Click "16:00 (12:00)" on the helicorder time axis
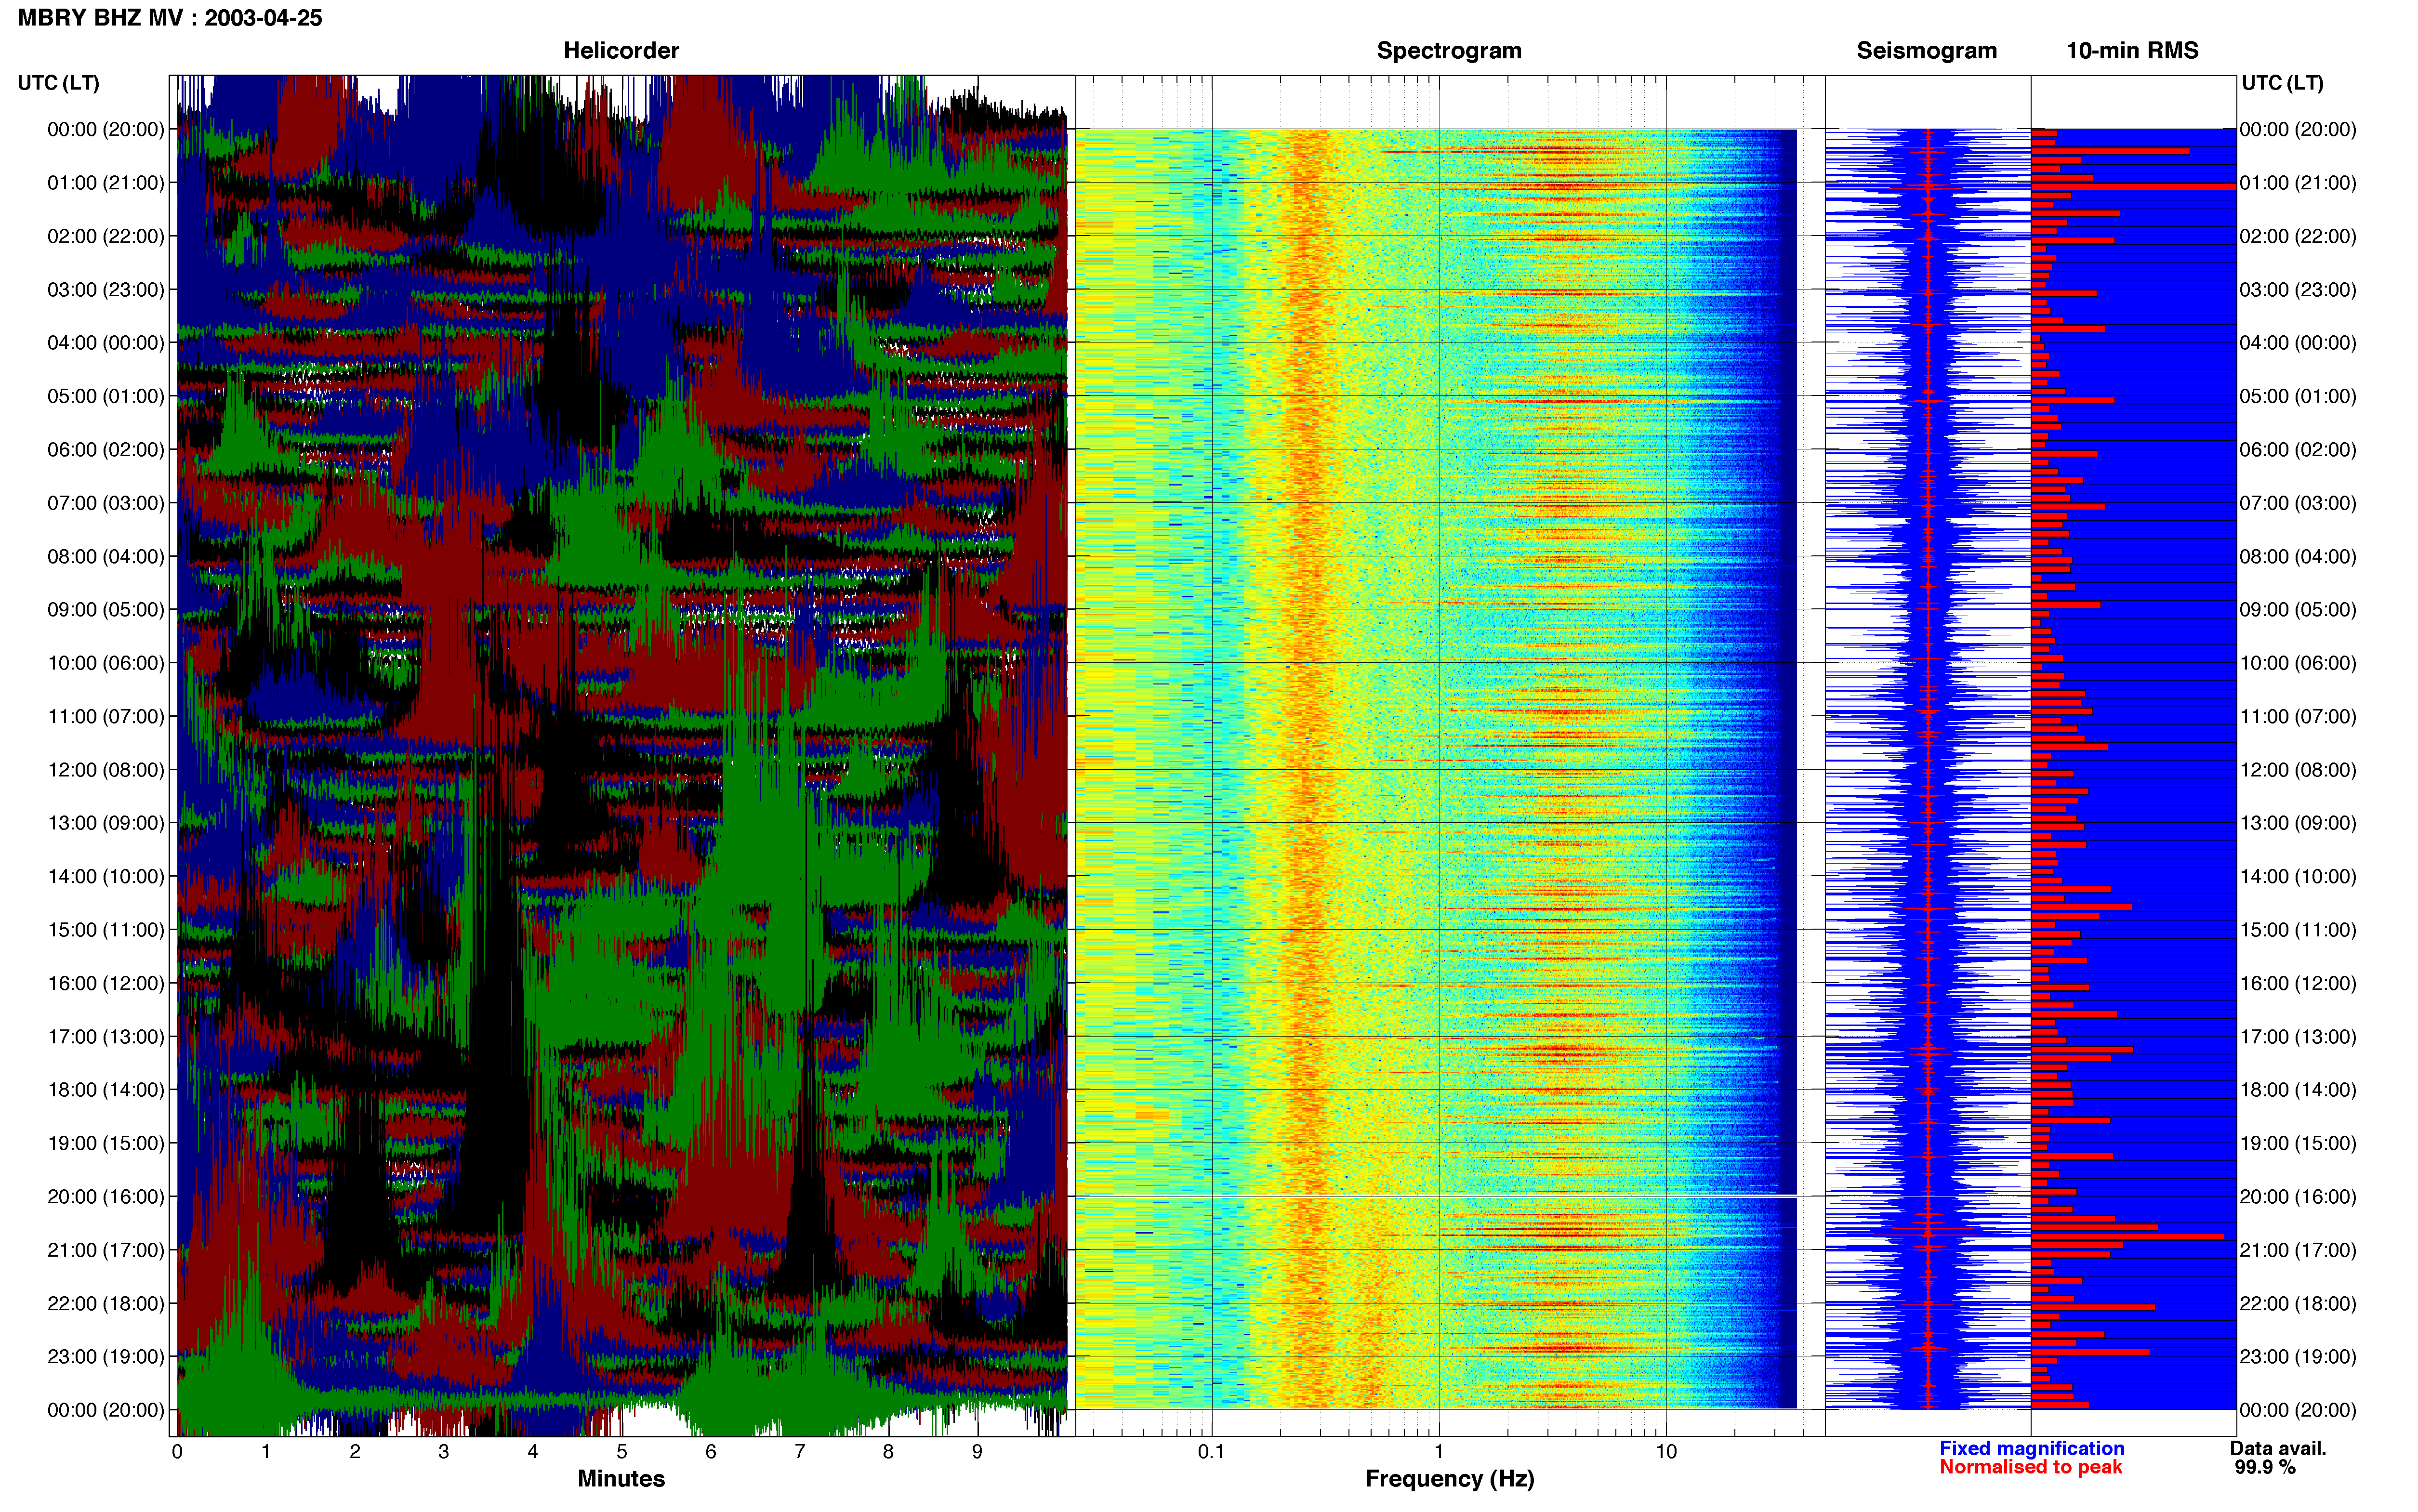 [106, 983]
